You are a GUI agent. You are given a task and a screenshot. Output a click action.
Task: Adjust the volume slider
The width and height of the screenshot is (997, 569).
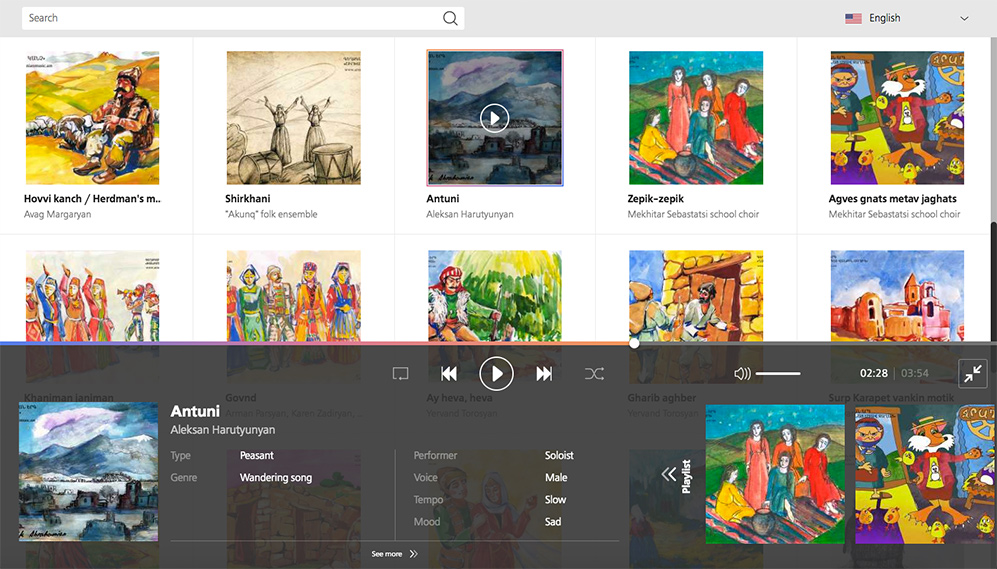(x=778, y=373)
